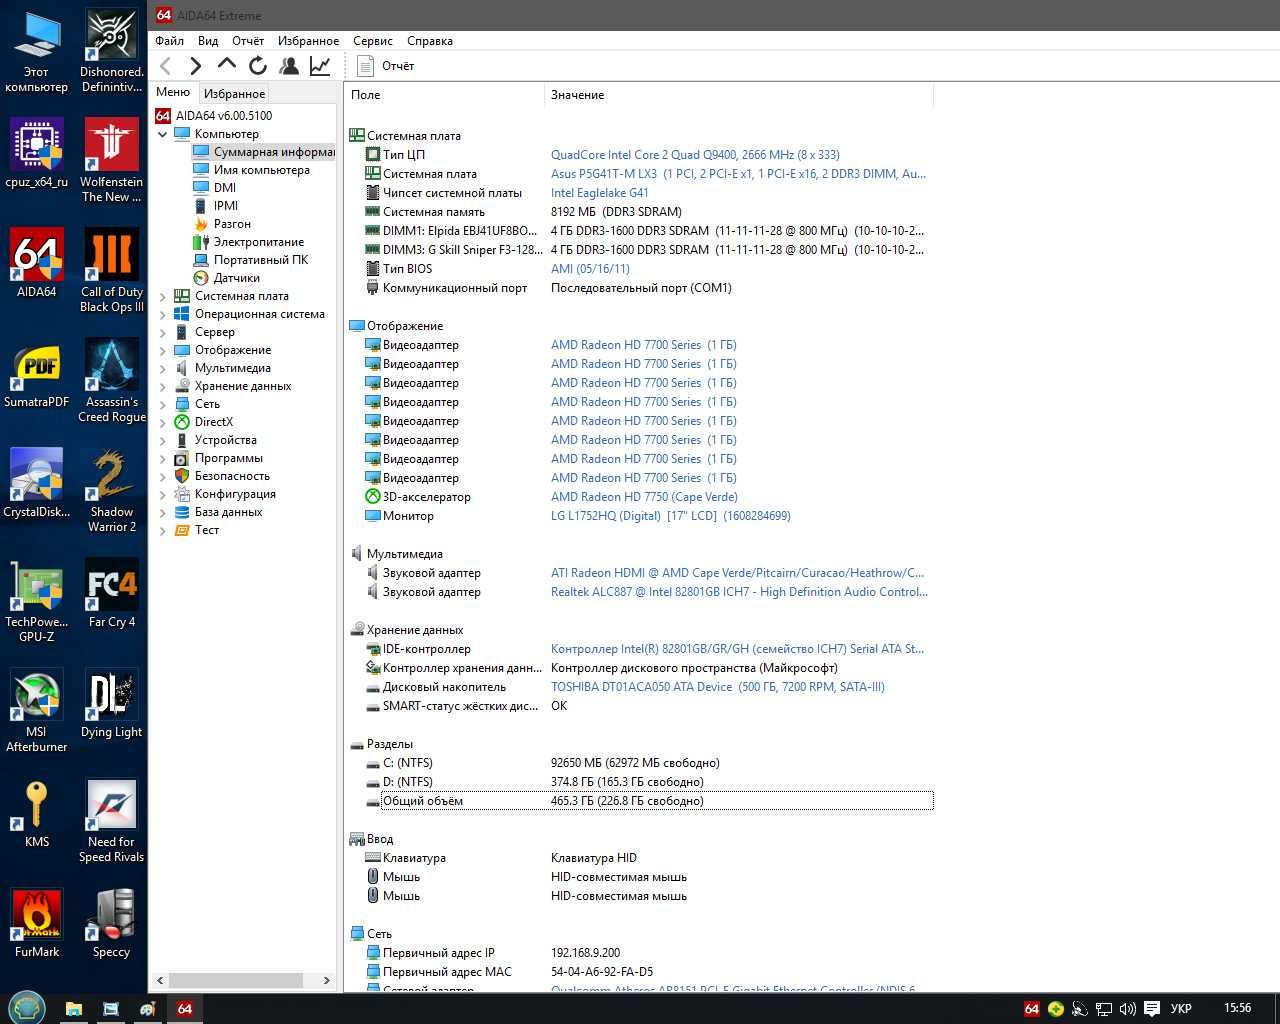This screenshot has height=1024, width=1280.
Task: Expand the Хранение данных tree node
Action: click(163, 386)
